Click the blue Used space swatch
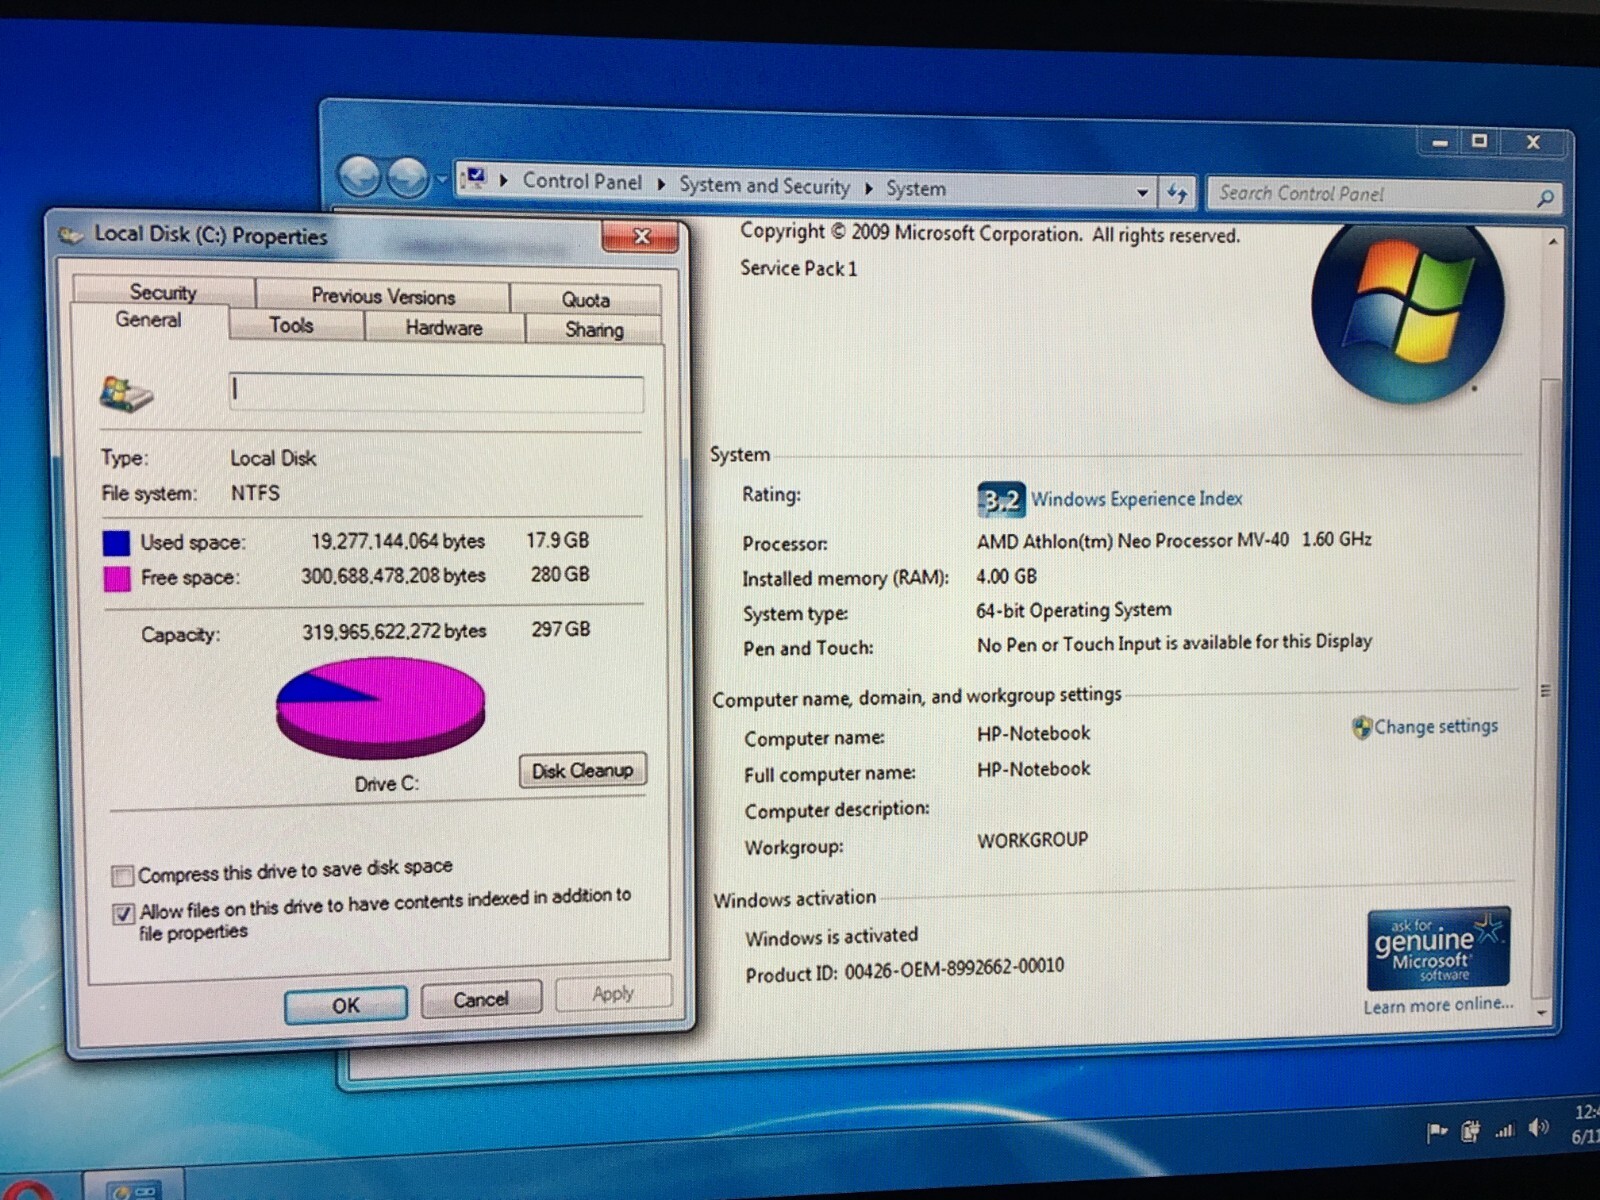1600x1200 pixels. coord(116,543)
